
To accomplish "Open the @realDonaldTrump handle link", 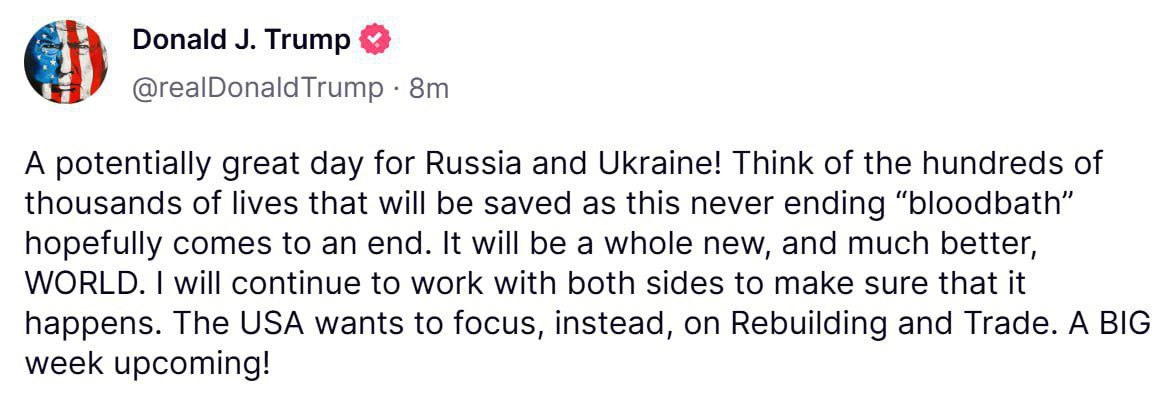I will coord(258,88).
